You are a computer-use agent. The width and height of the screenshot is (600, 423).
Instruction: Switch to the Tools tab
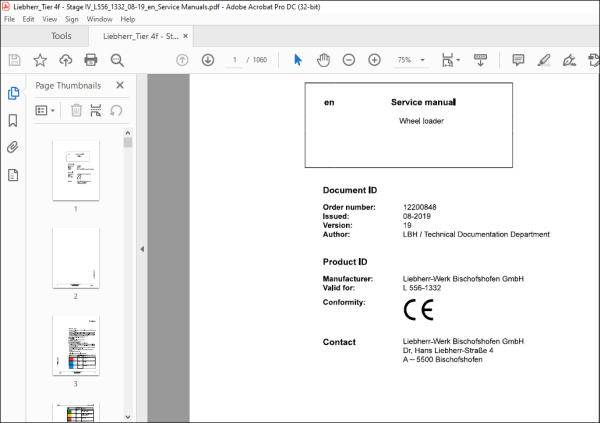[x=61, y=36]
